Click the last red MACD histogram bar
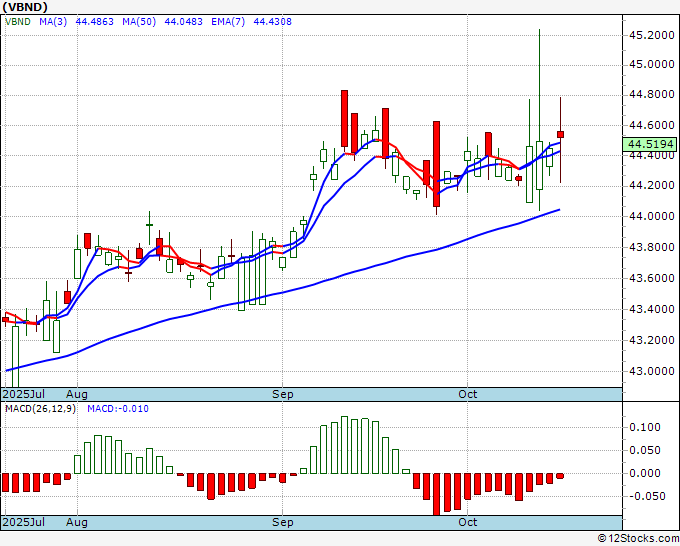This screenshot has height=546, width=680. tap(560, 476)
